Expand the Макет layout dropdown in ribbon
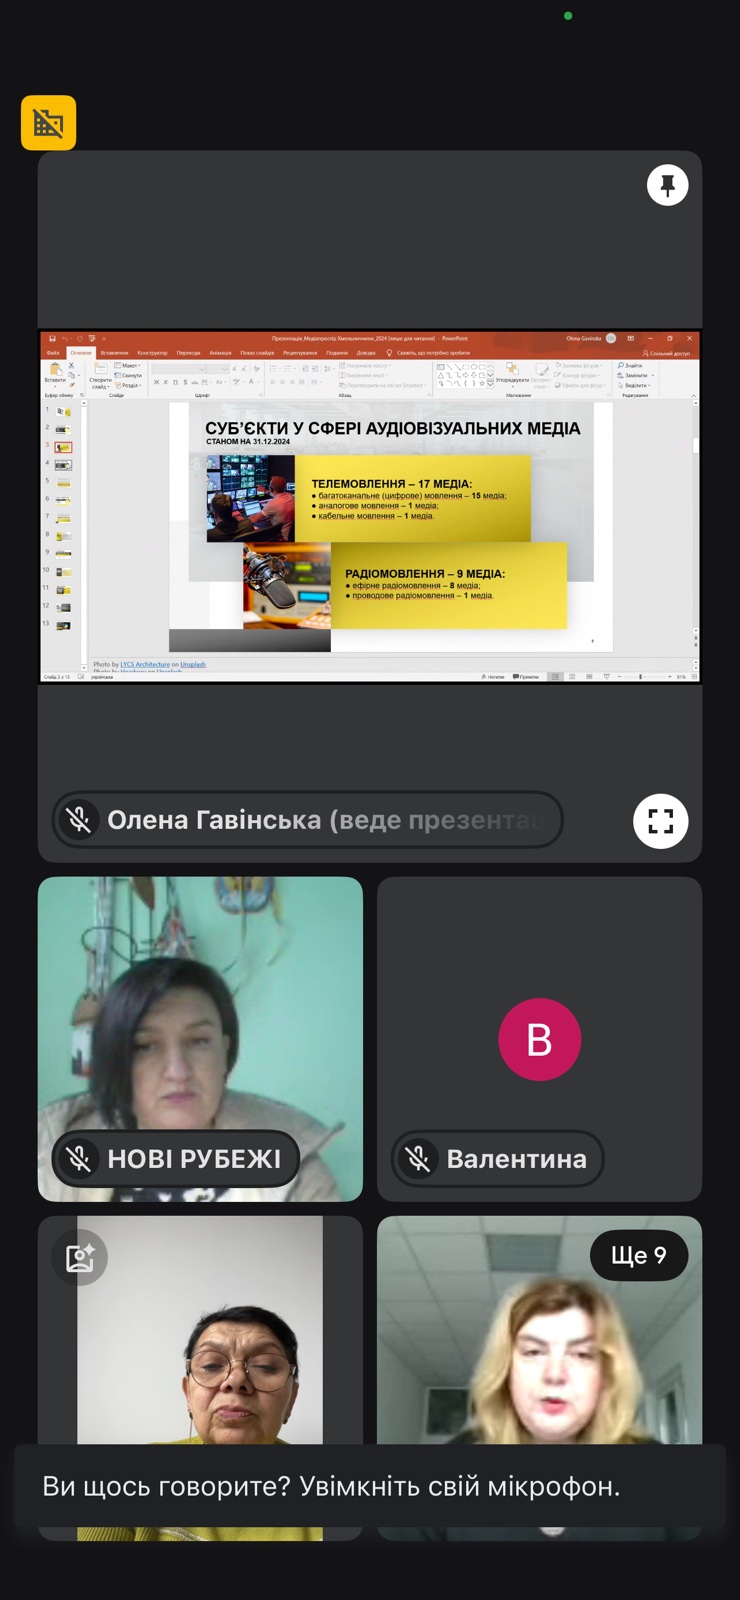 click(129, 366)
